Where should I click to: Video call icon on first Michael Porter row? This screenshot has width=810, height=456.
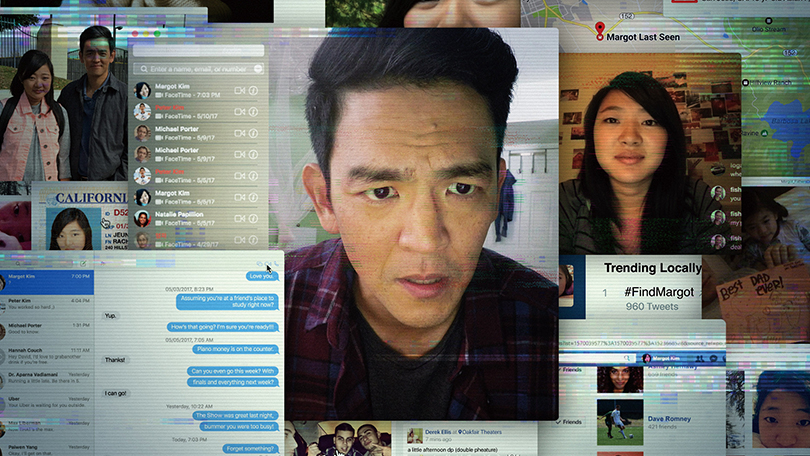(x=239, y=133)
